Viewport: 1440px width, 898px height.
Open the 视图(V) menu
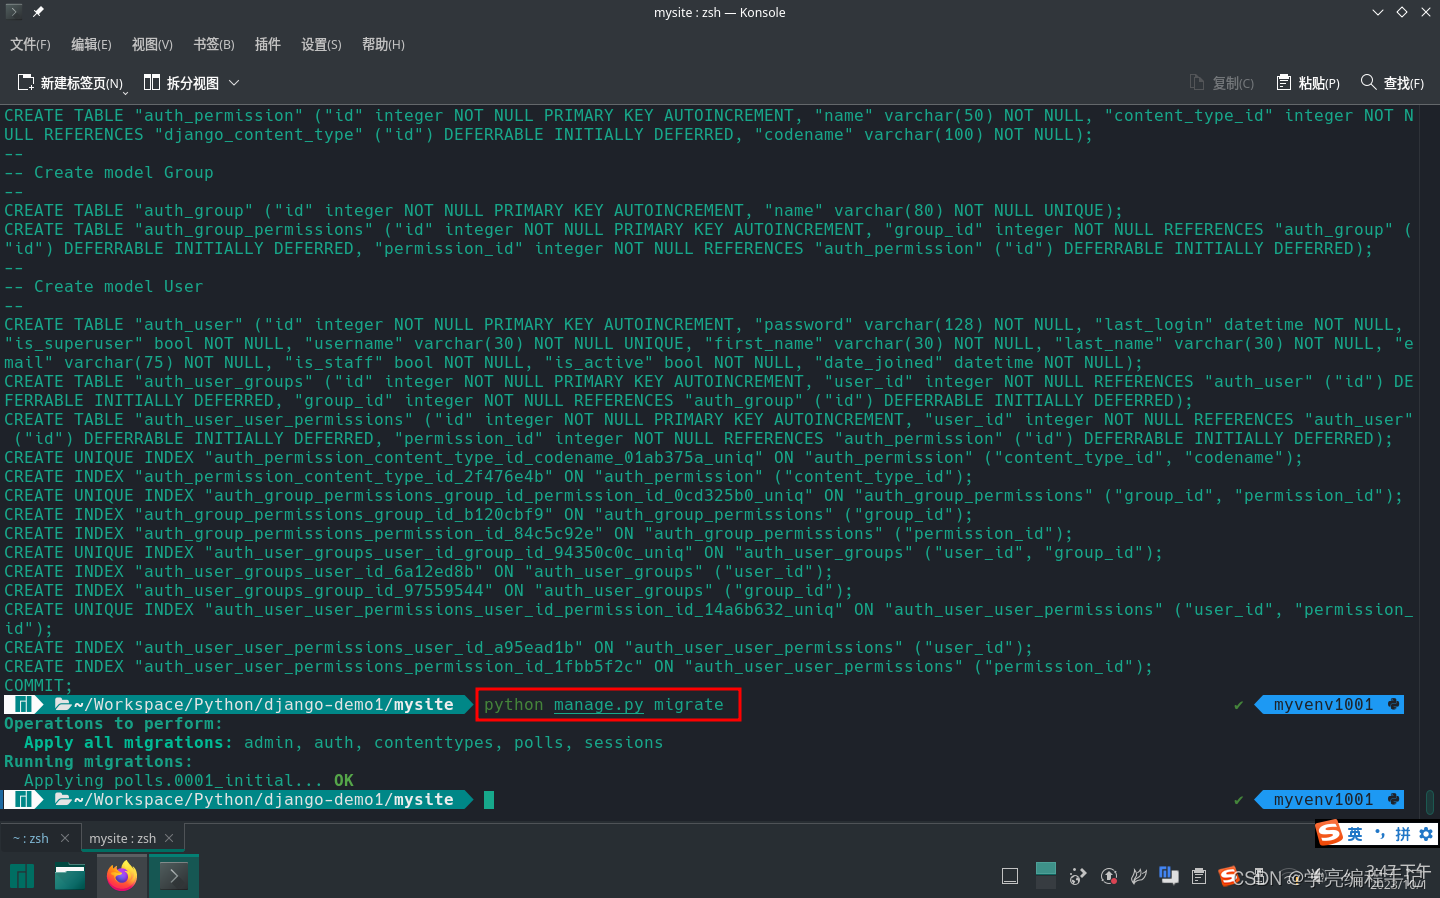[x=152, y=44]
